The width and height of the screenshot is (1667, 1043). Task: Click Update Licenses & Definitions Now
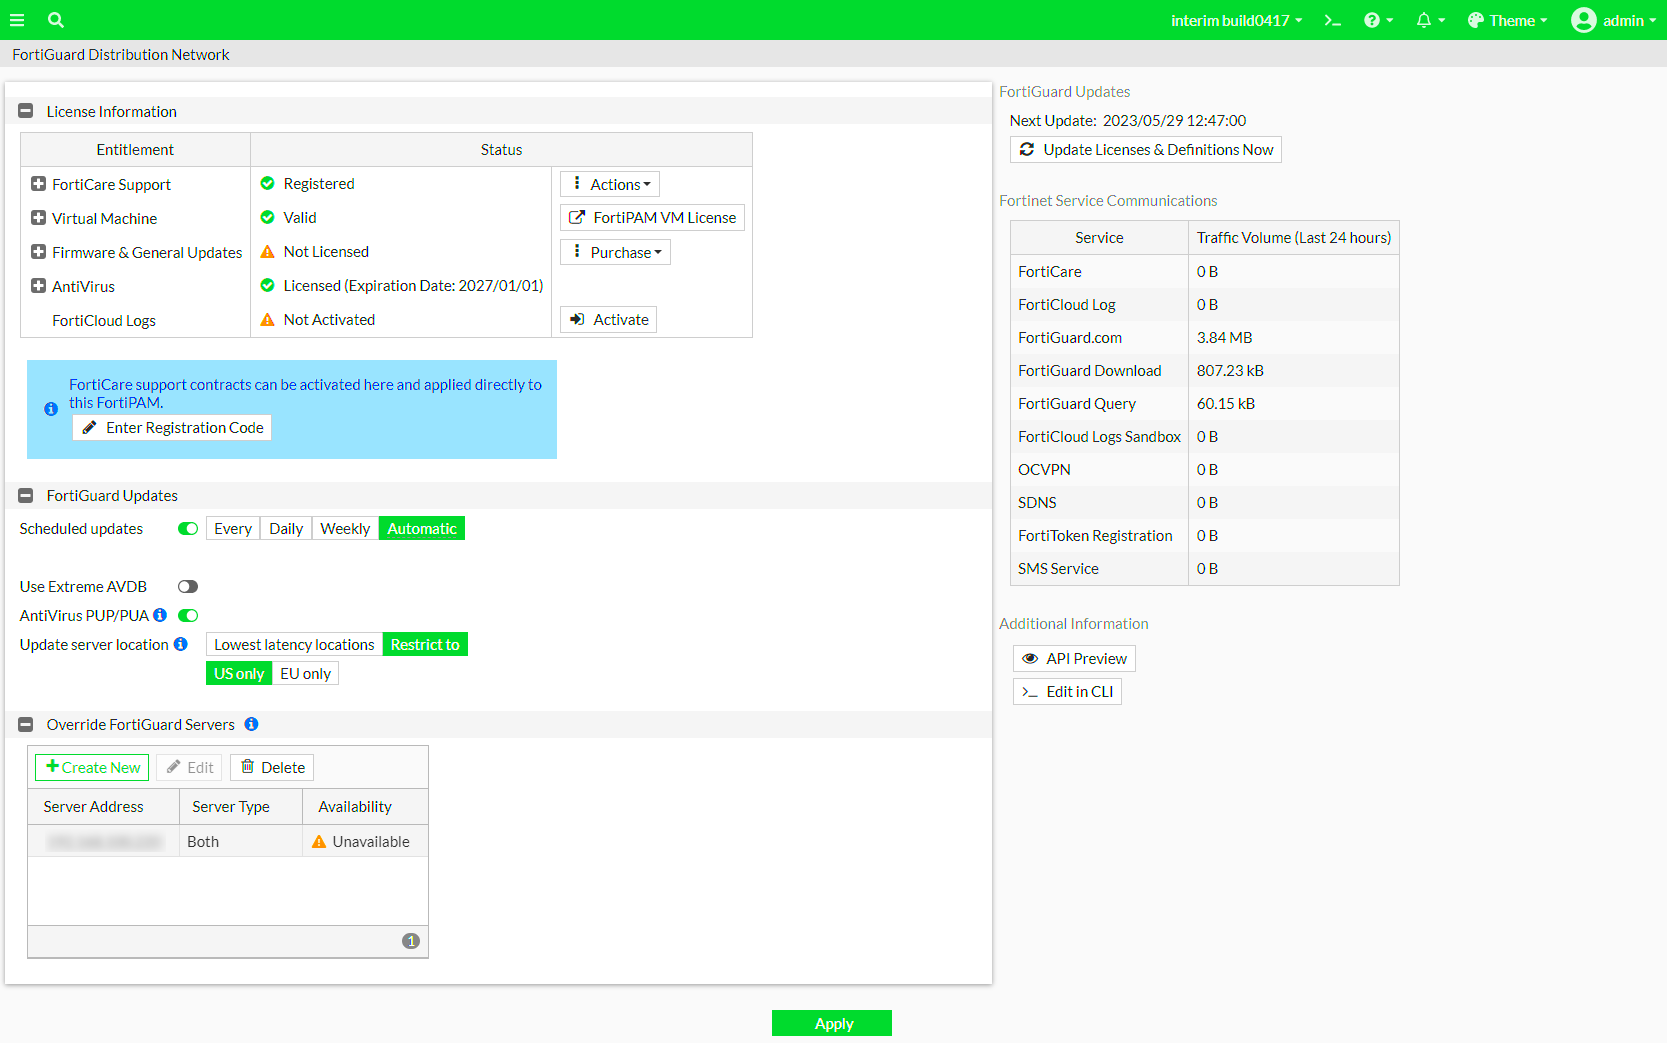[1146, 150]
